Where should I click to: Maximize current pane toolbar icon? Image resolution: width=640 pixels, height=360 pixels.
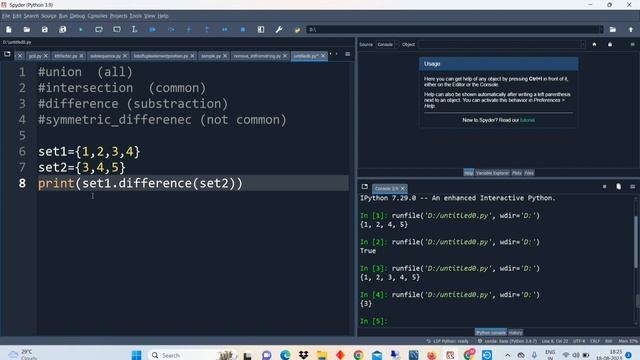click(261, 29)
